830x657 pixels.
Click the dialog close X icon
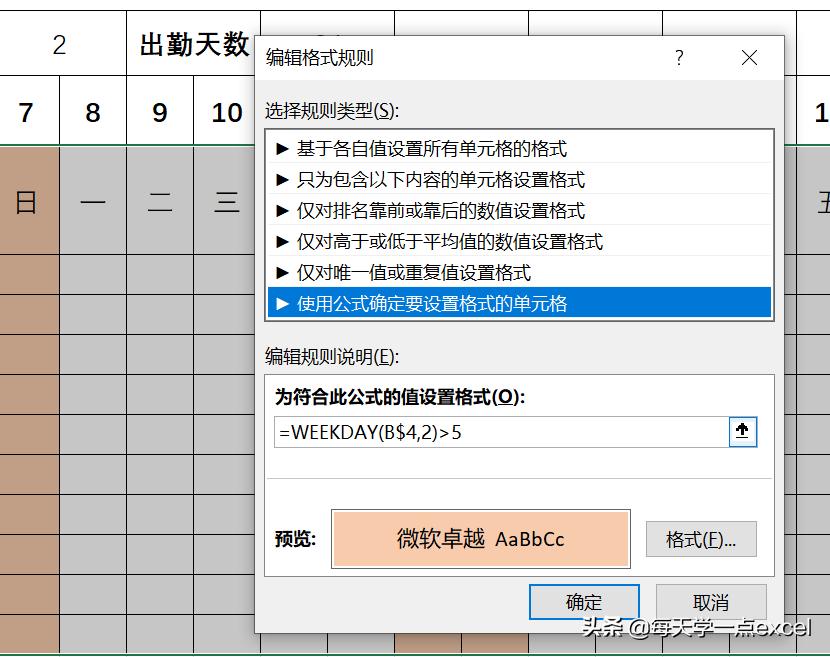tap(749, 58)
